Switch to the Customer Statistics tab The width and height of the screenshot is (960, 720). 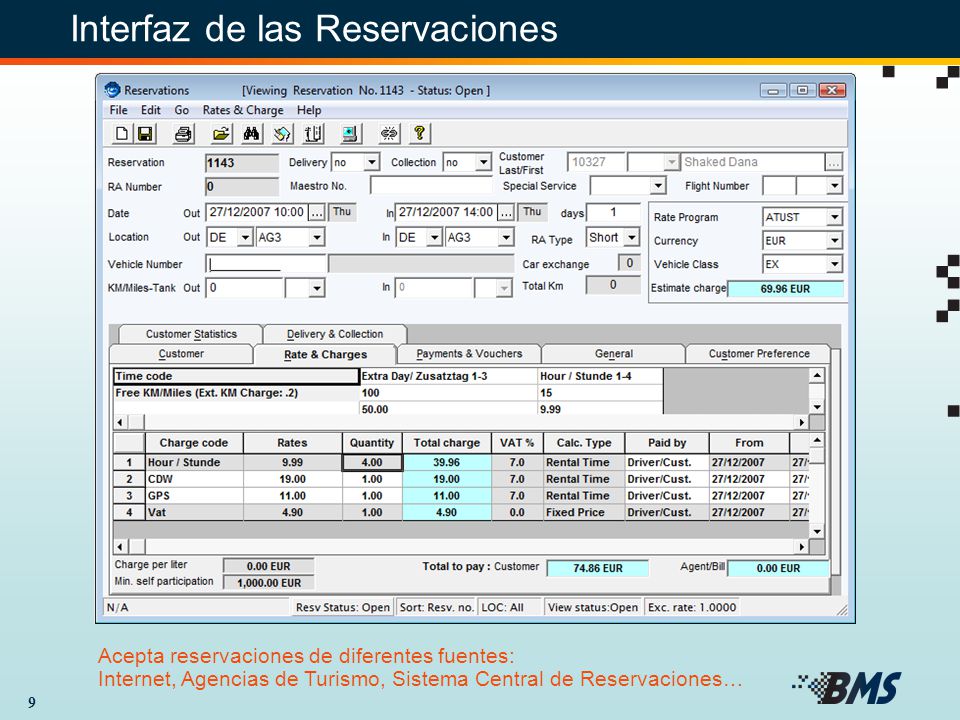191,334
